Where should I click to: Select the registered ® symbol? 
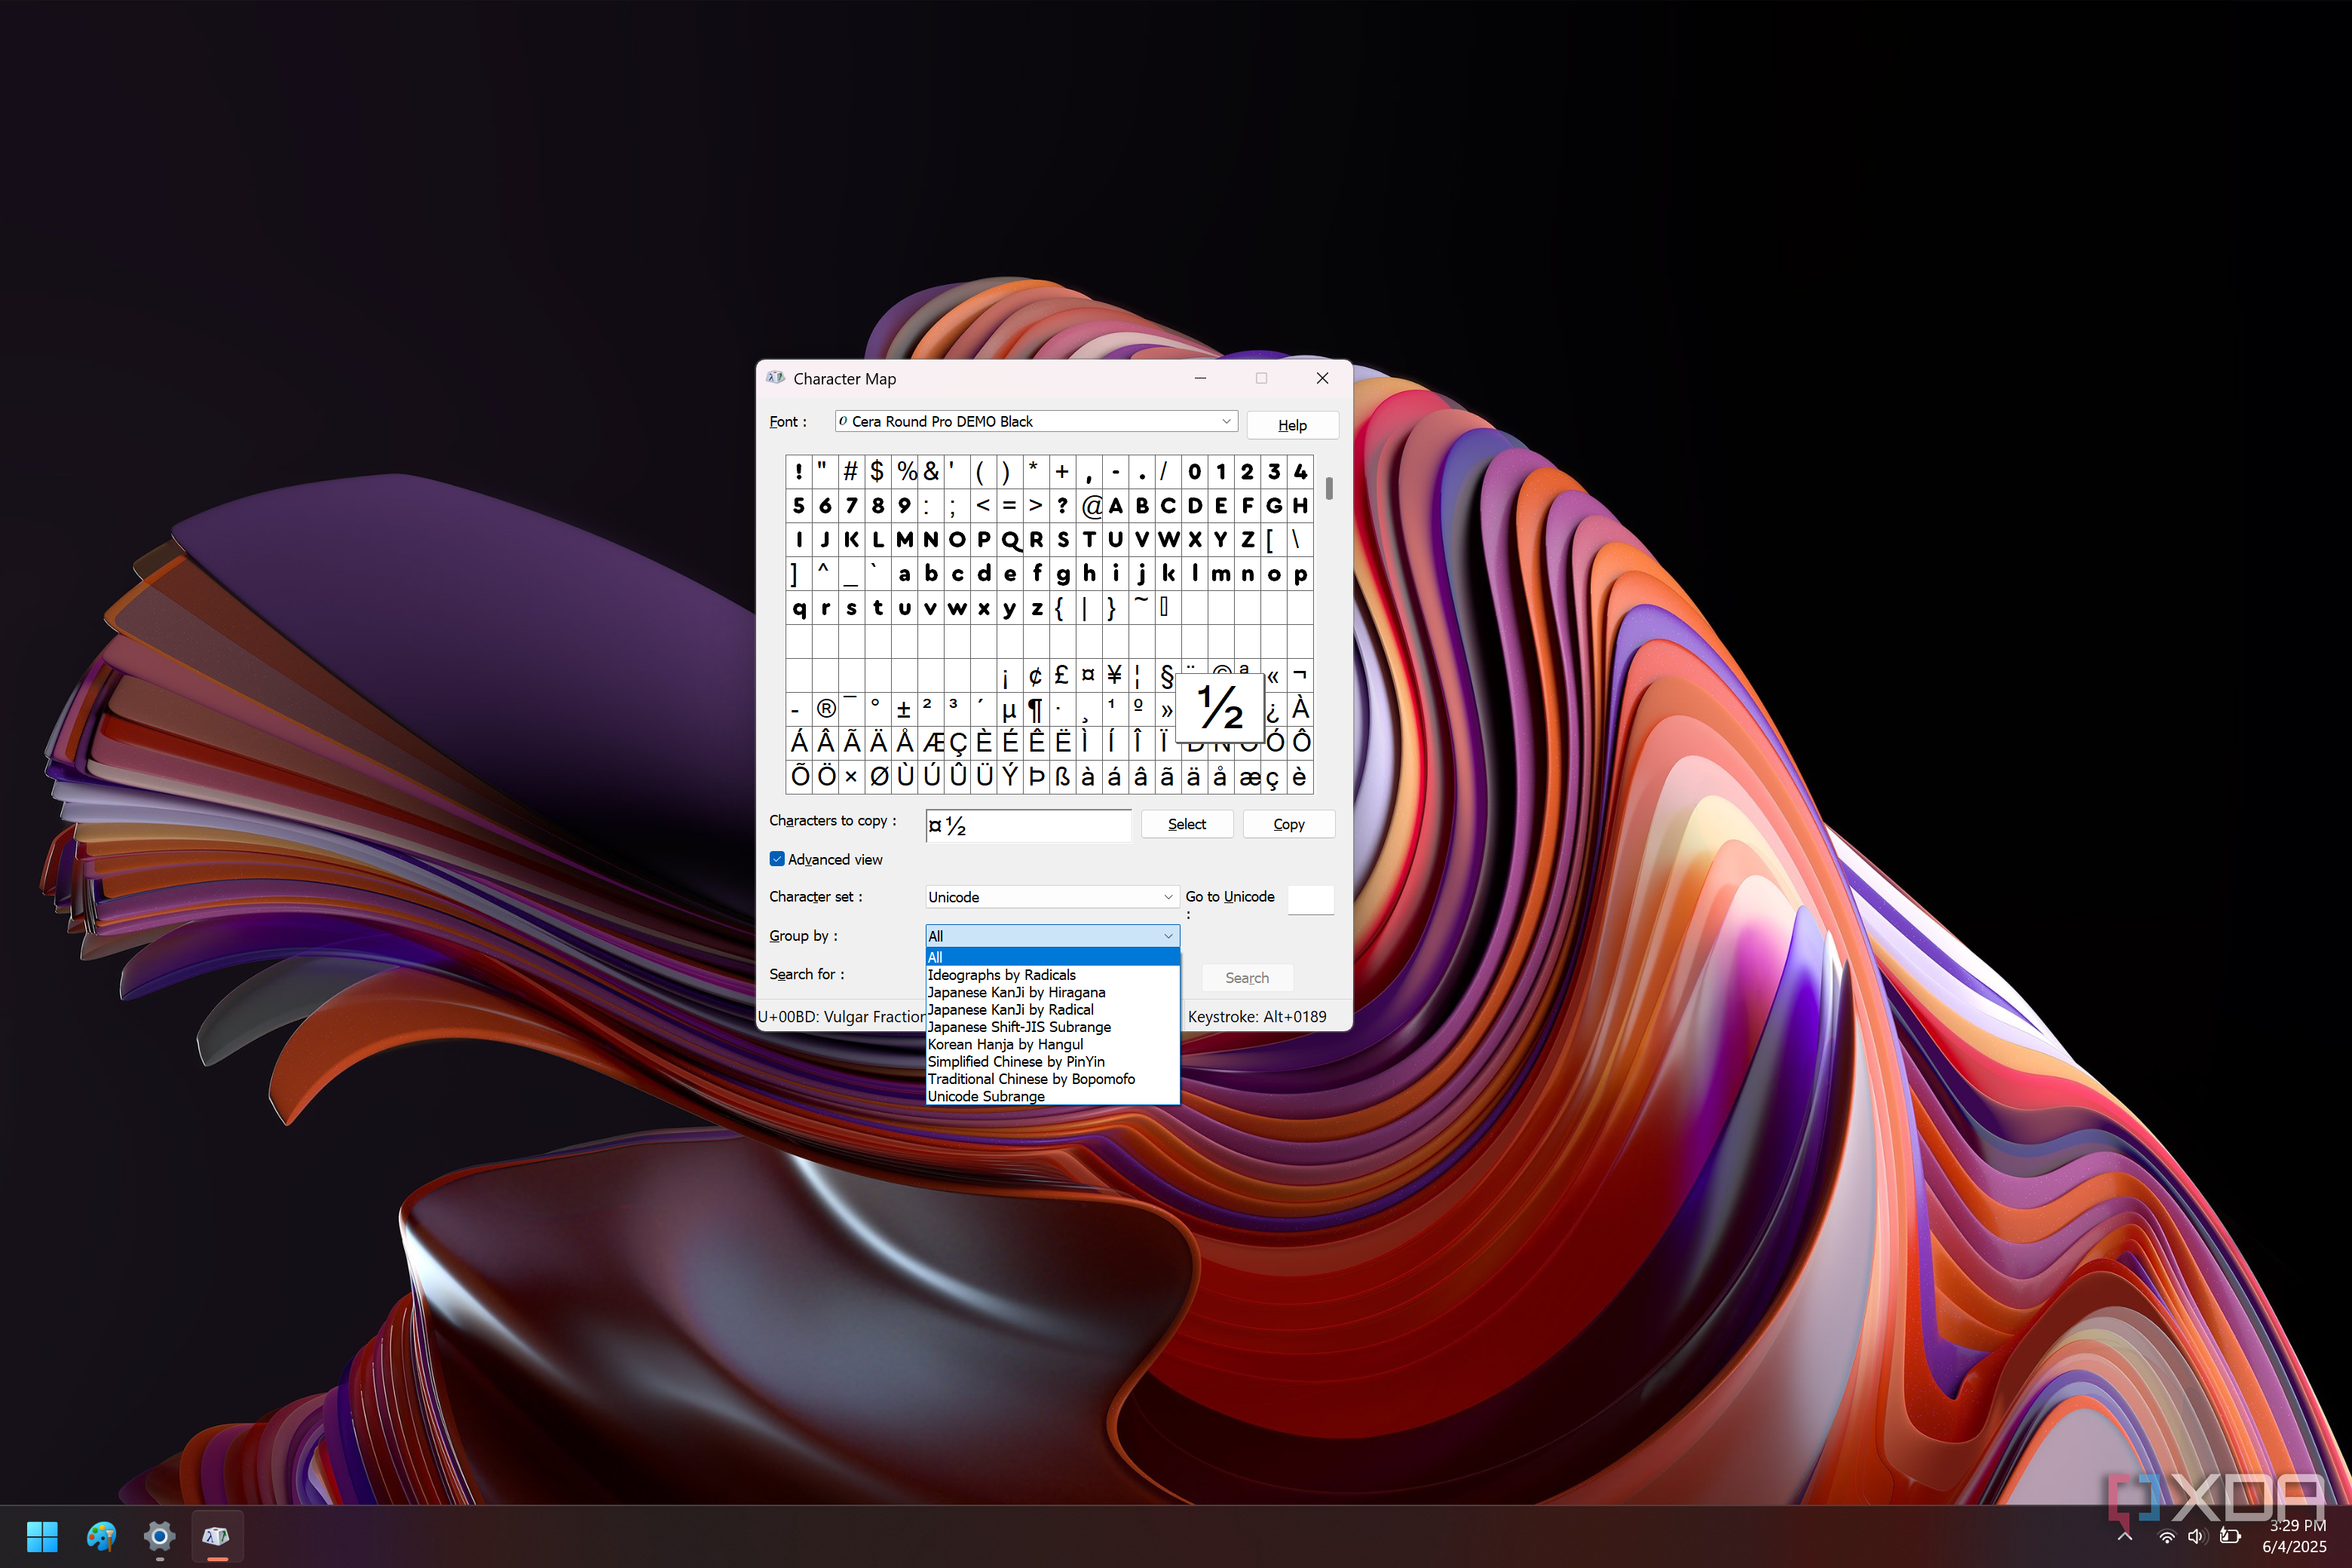click(825, 709)
